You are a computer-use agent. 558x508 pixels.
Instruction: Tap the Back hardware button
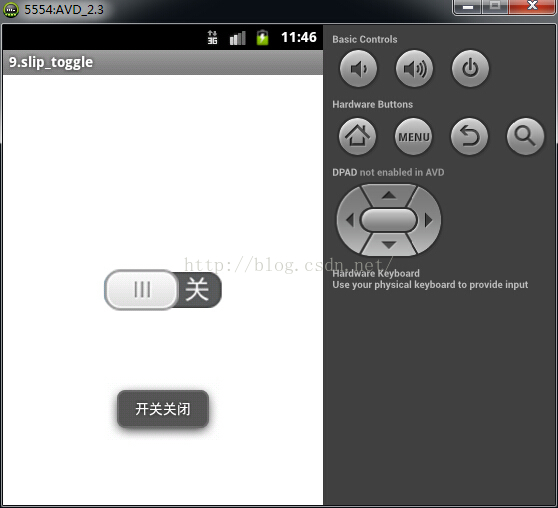click(469, 136)
